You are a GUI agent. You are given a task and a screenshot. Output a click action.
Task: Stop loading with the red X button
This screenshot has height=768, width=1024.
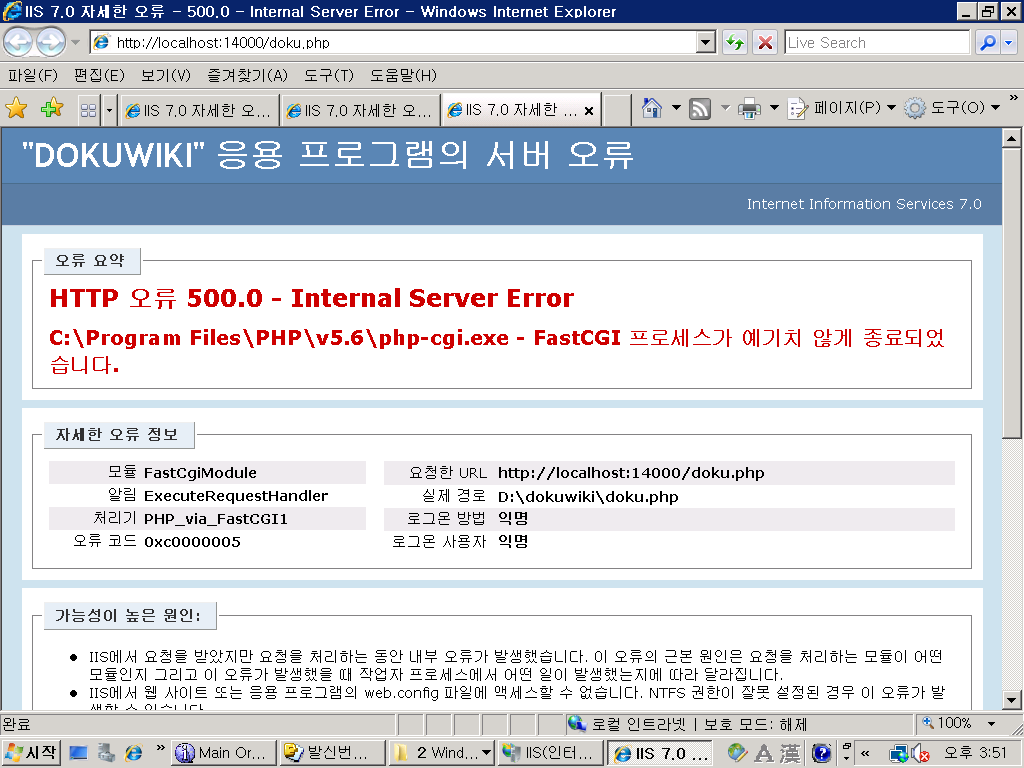tap(765, 42)
